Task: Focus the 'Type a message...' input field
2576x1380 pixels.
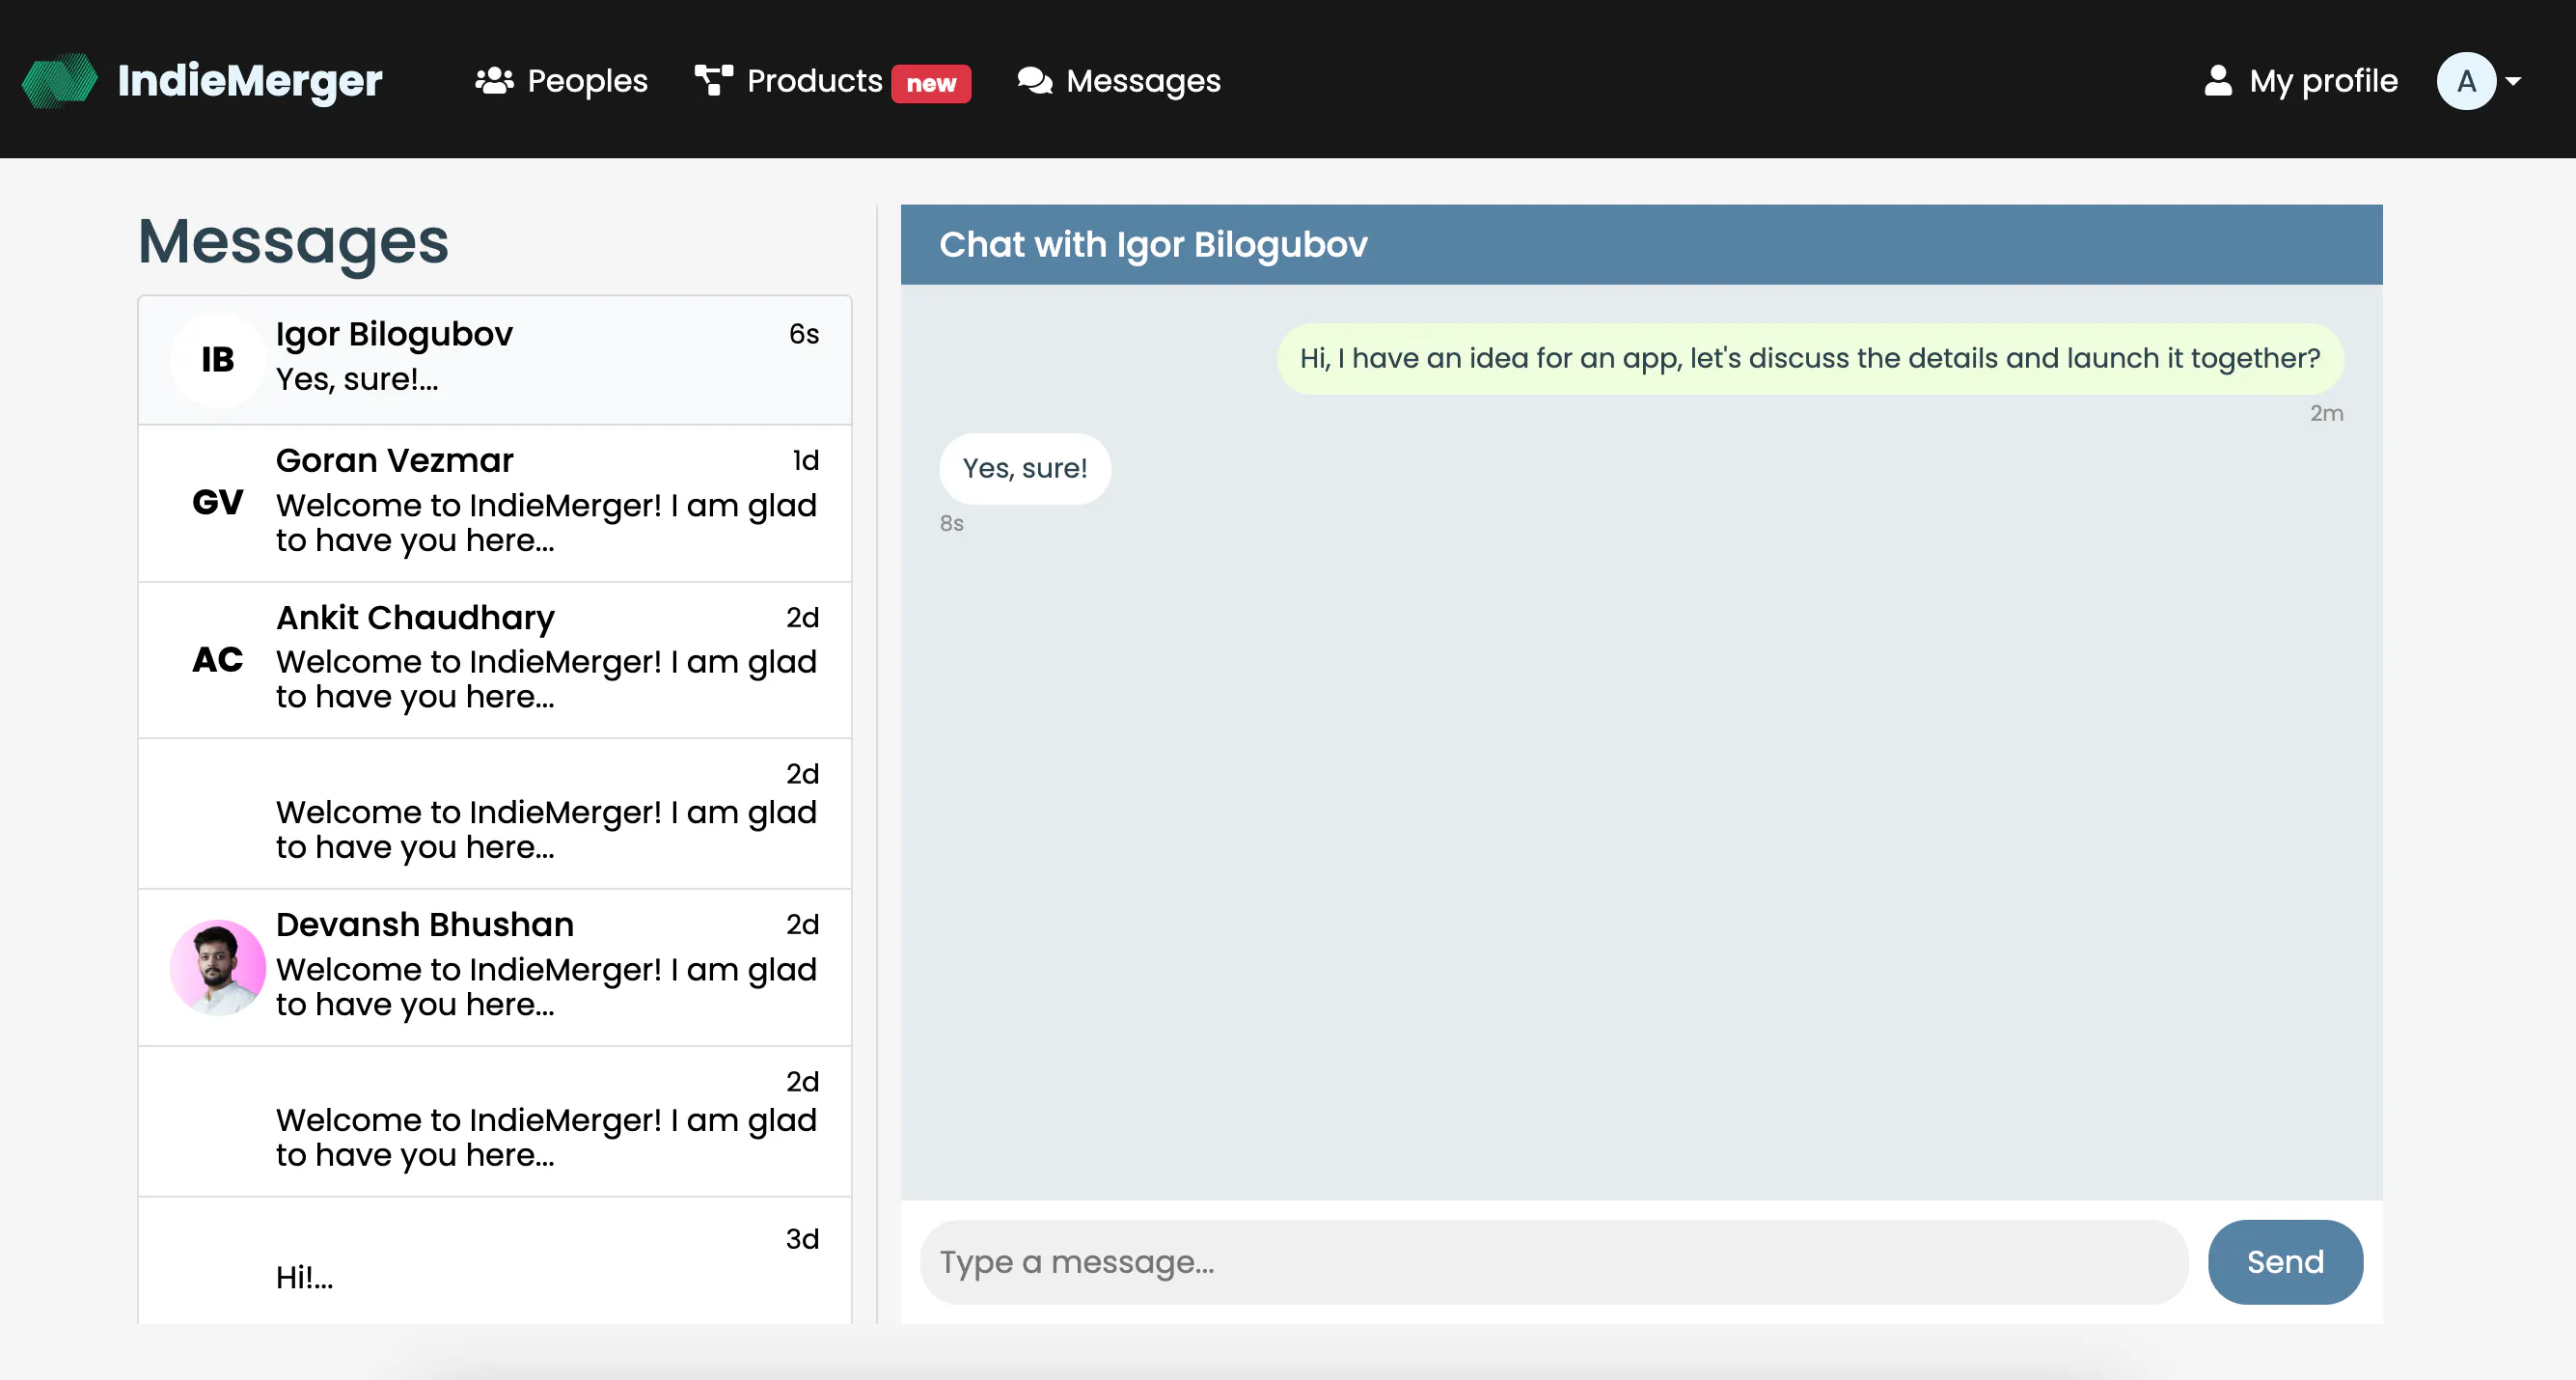Action: pos(1553,1262)
